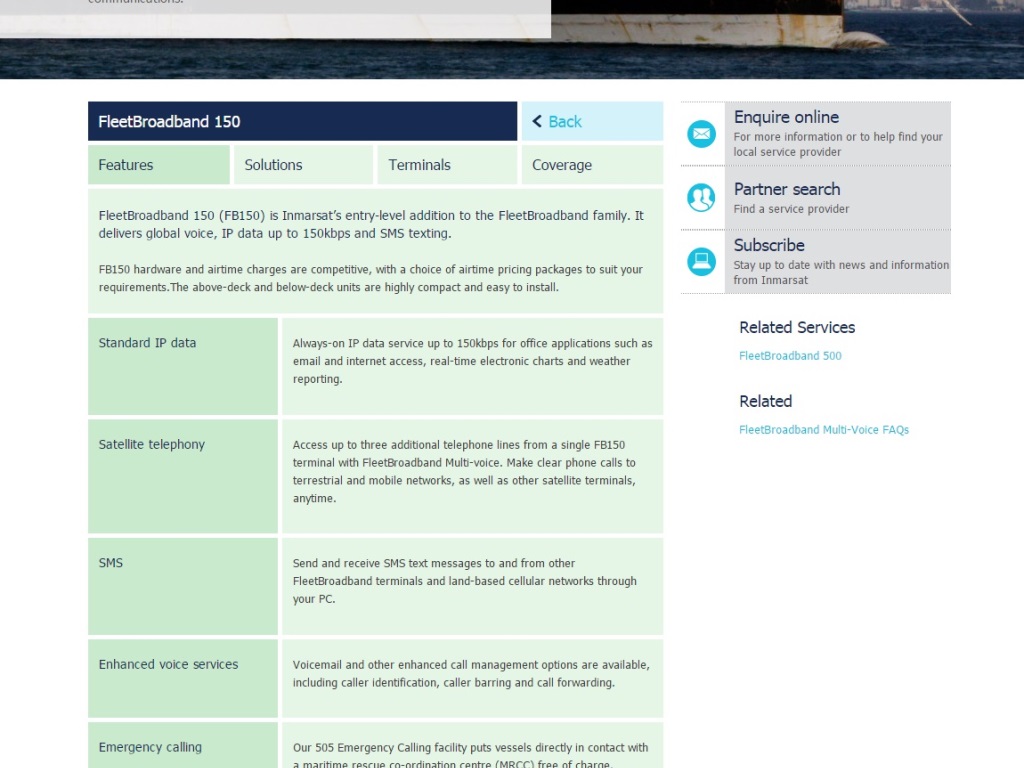
Task: Click the SMS feature label
Action: click(111, 563)
